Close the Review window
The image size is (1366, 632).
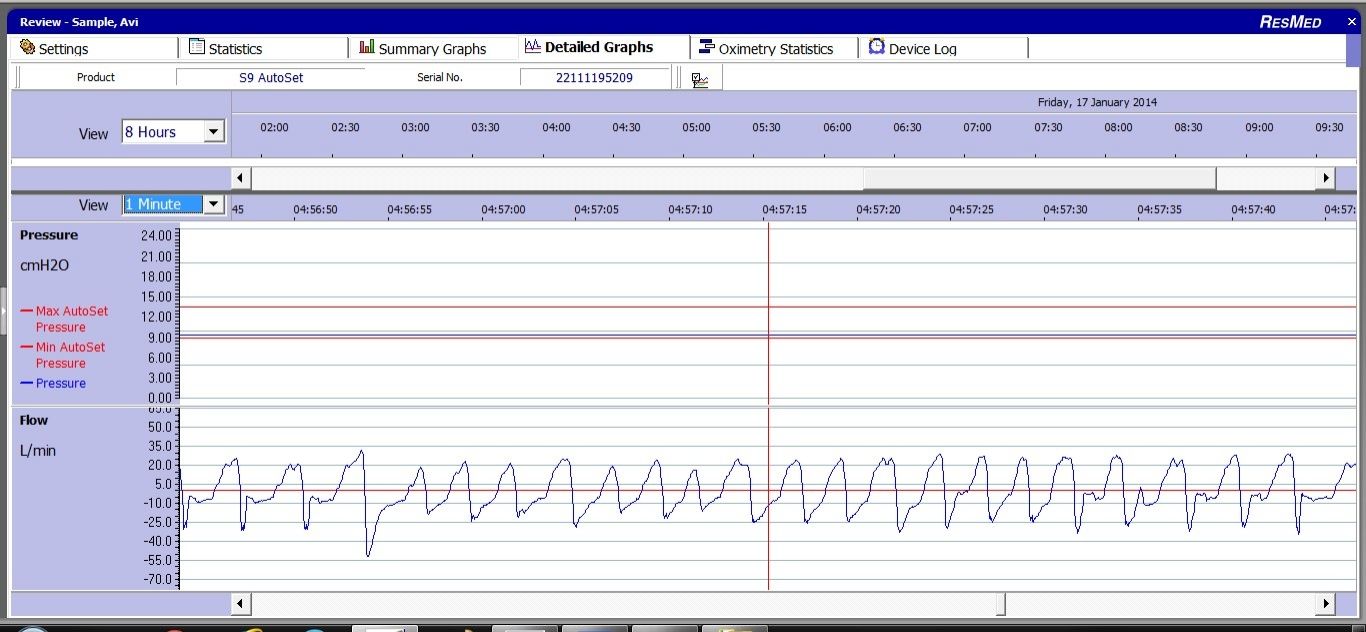pyautogui.click(x=1351, y=21)
